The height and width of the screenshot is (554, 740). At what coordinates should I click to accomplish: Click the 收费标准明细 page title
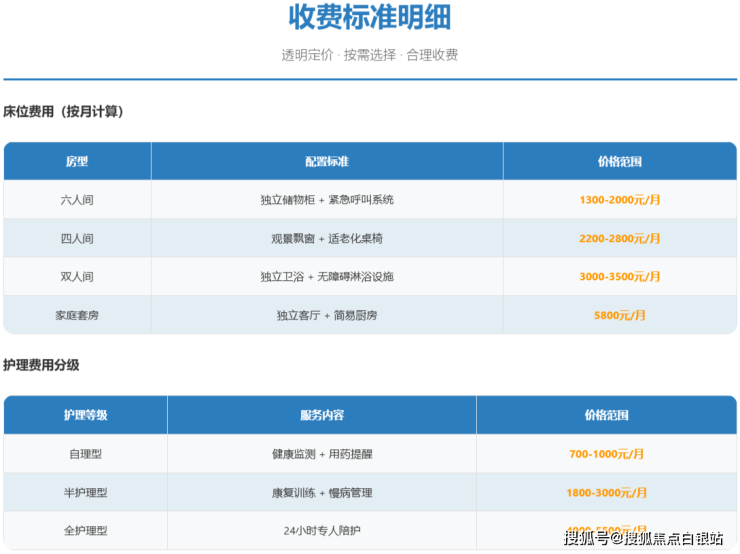tap(369, 18)
